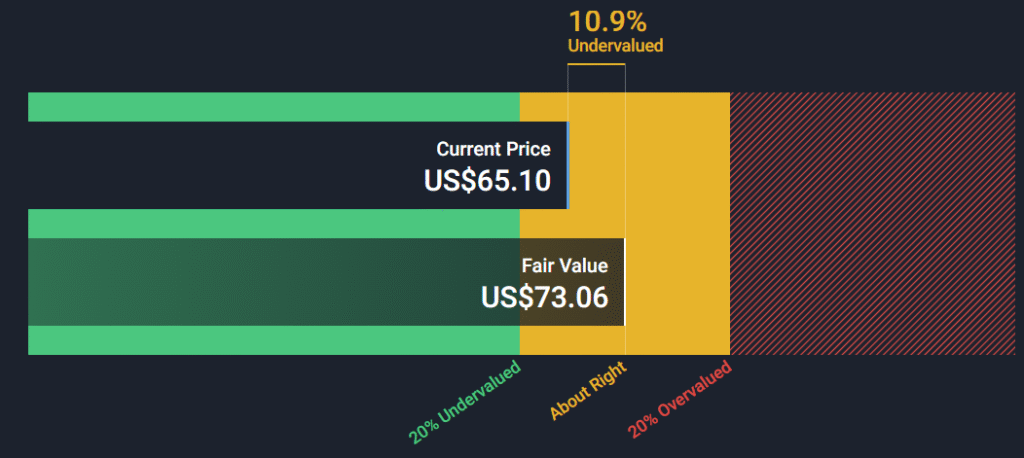Click the blue marker ending Current Price bar
The height and width of the screenshot is (458, 1024).
(x=568, y=165)
